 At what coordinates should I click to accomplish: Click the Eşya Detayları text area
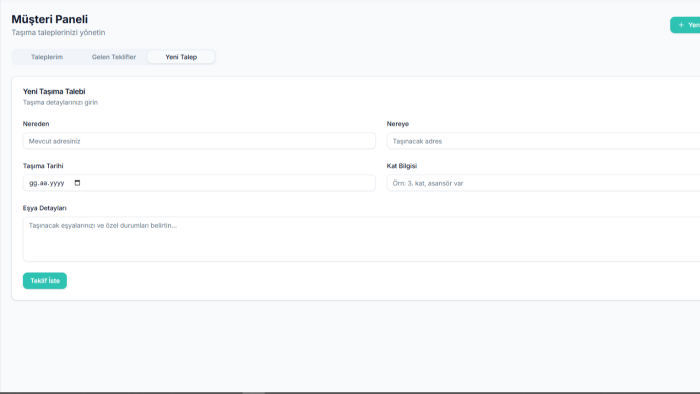pyautogui.click(x=362, y=239)
